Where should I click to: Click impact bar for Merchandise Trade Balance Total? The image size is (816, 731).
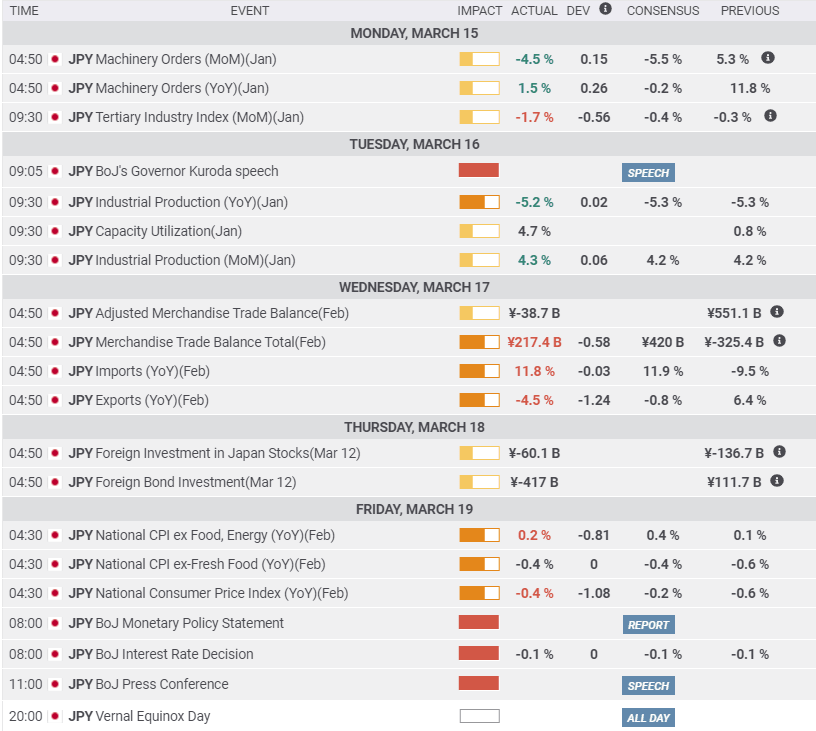(x=479, y=342)
